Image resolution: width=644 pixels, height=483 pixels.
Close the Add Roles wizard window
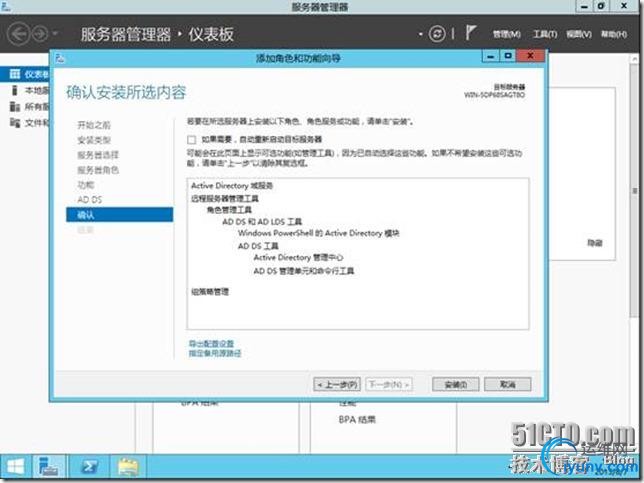531,56
